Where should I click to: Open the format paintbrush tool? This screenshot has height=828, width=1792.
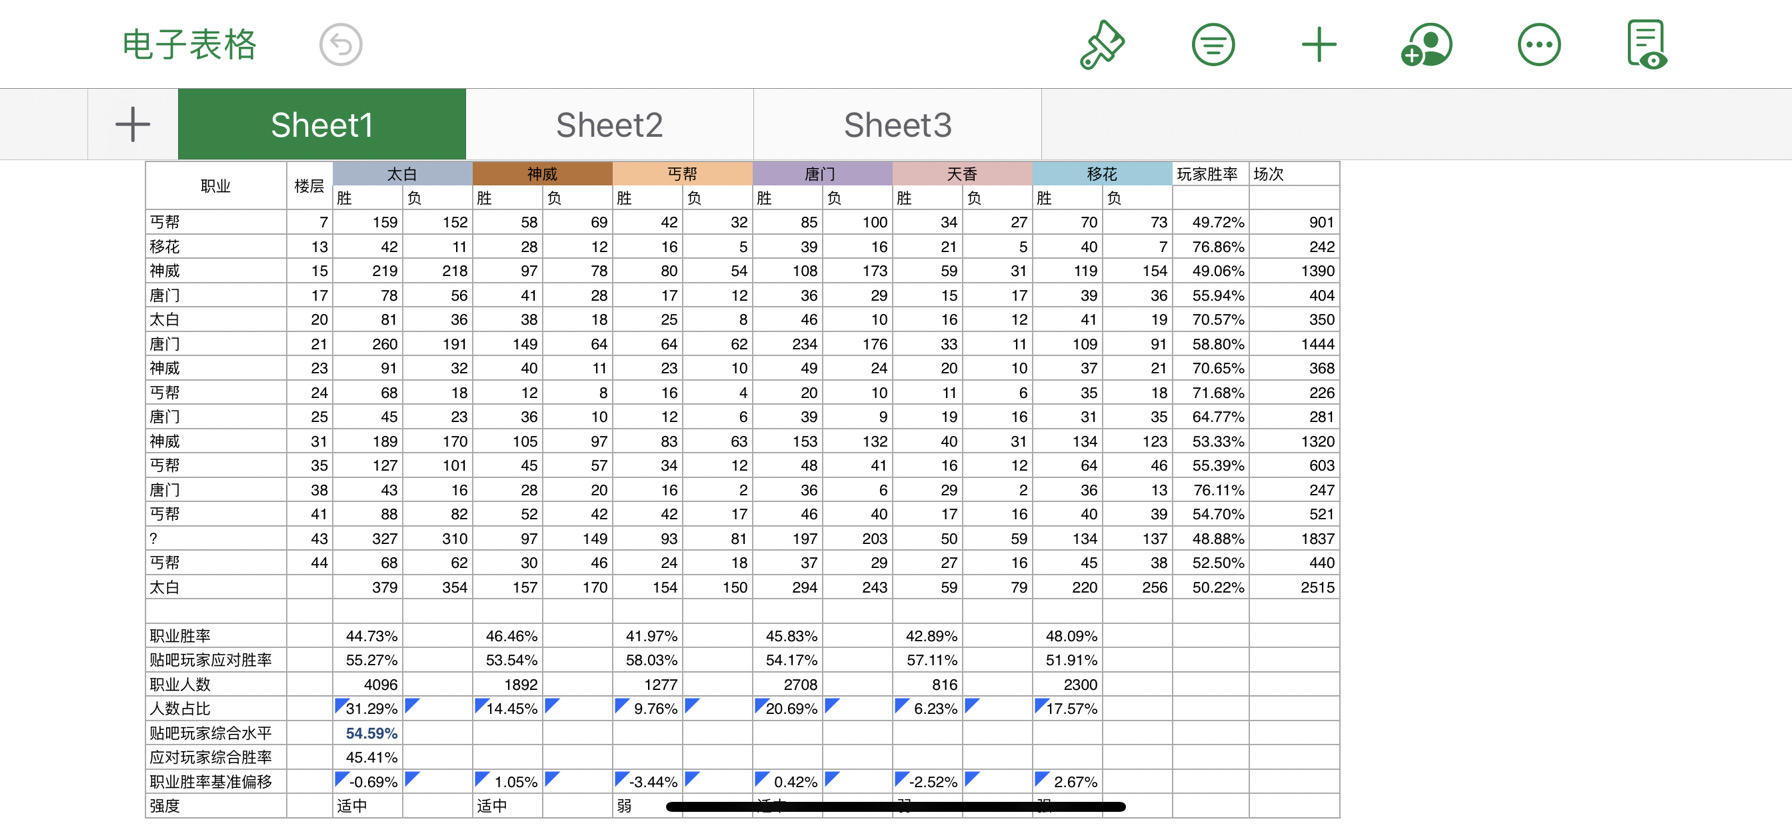[x=1102, y=45]
